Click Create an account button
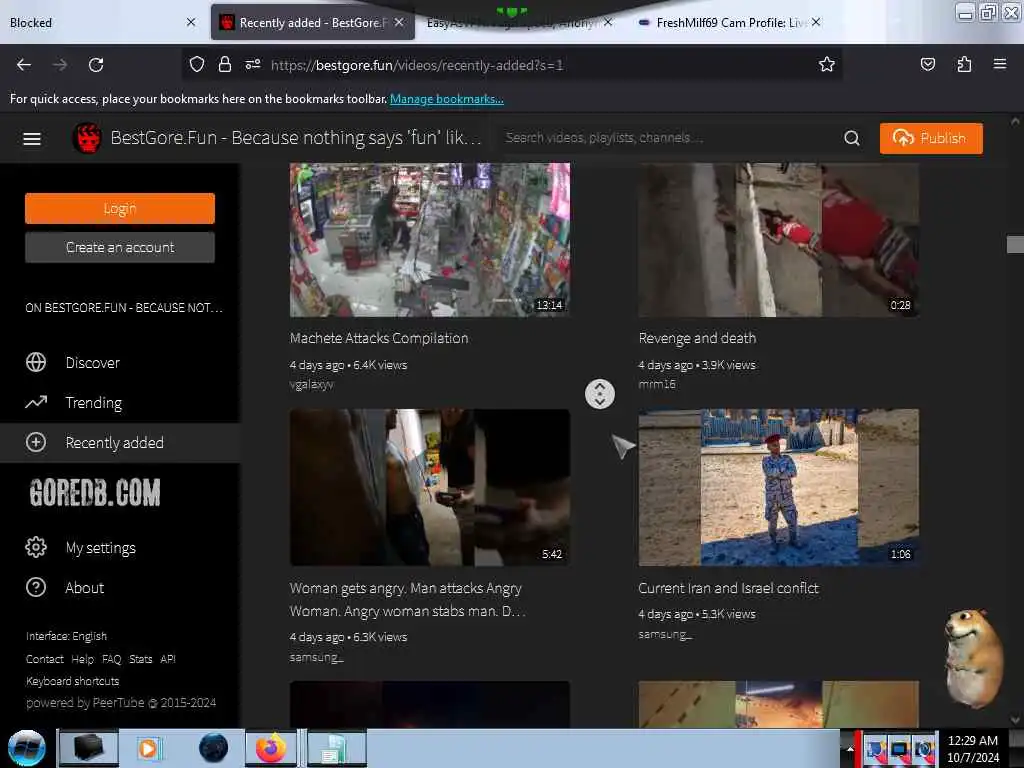Viewport: 1024px width, 768px height. point(120,248)
